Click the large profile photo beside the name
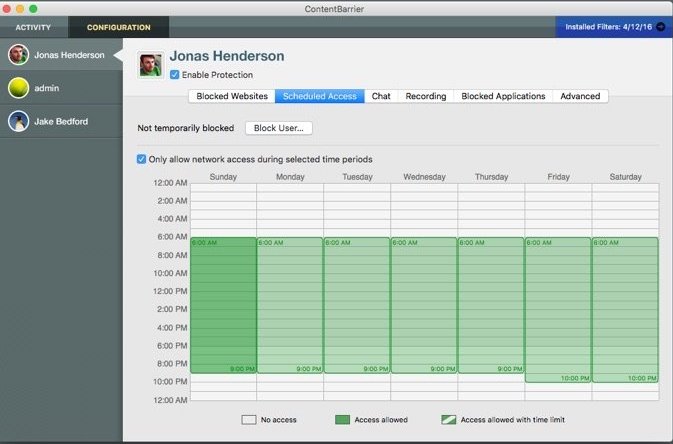The height and width of the screenshot is (444, 673). click(x=151, y=64)
